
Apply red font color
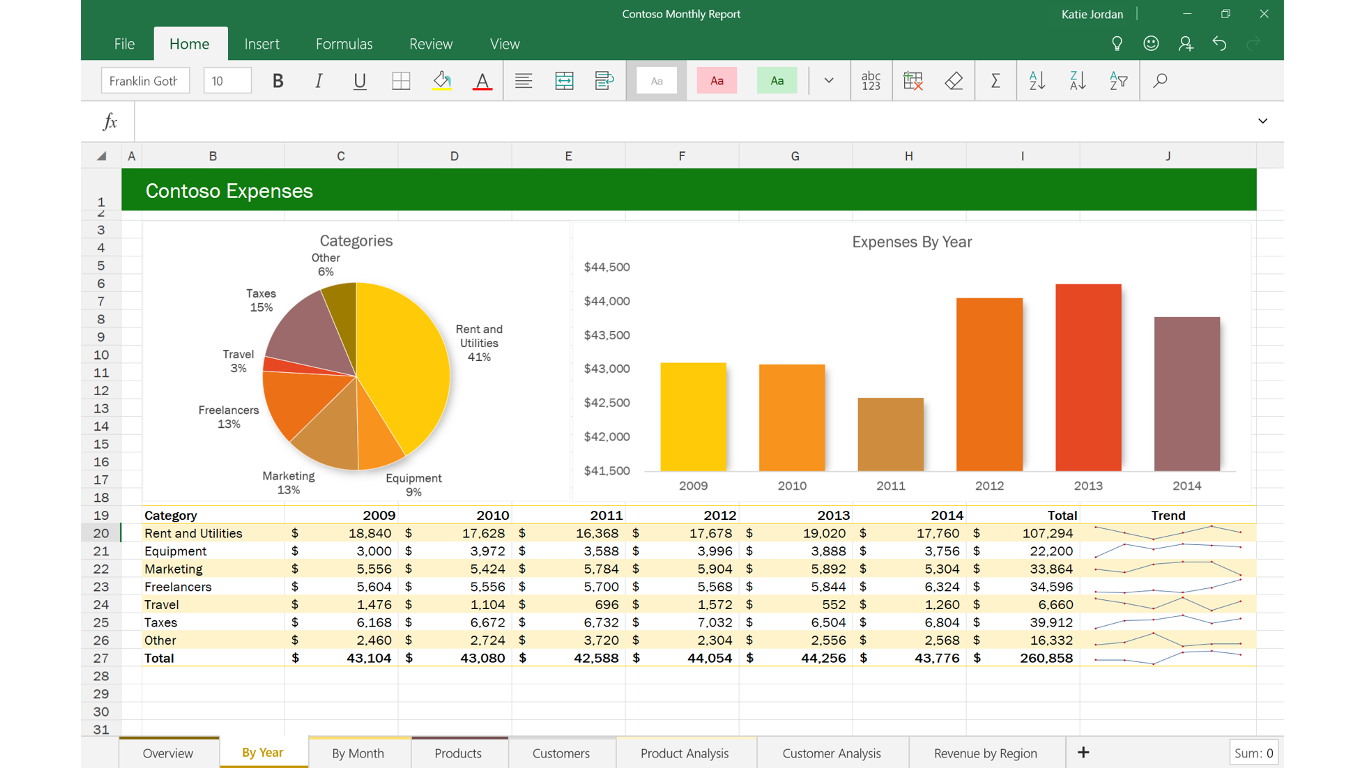[483, 80]
